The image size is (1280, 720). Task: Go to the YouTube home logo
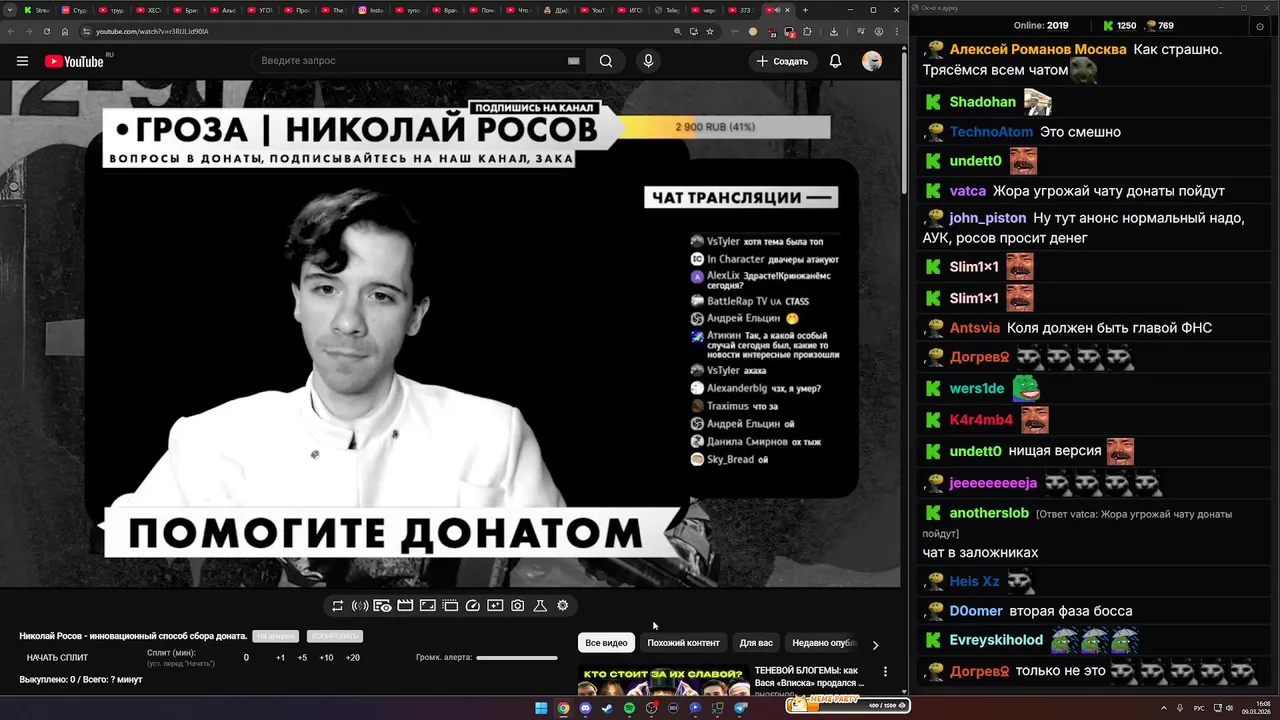[74, 61]
